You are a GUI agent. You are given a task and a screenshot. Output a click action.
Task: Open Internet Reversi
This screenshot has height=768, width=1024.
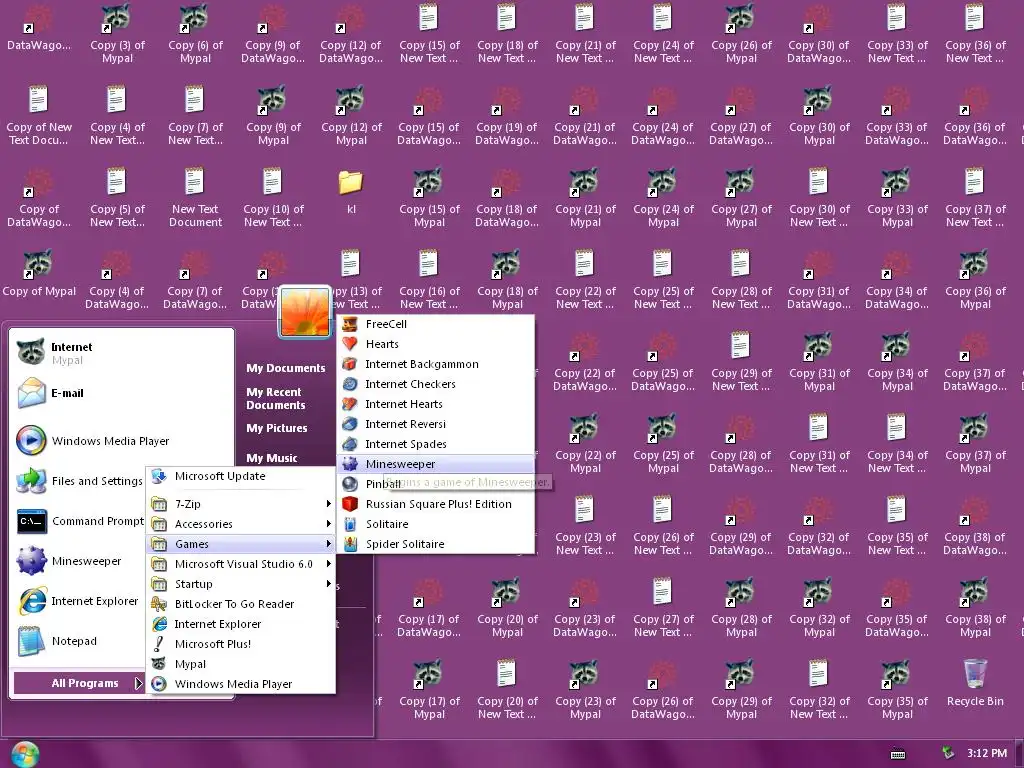(436, 424)
